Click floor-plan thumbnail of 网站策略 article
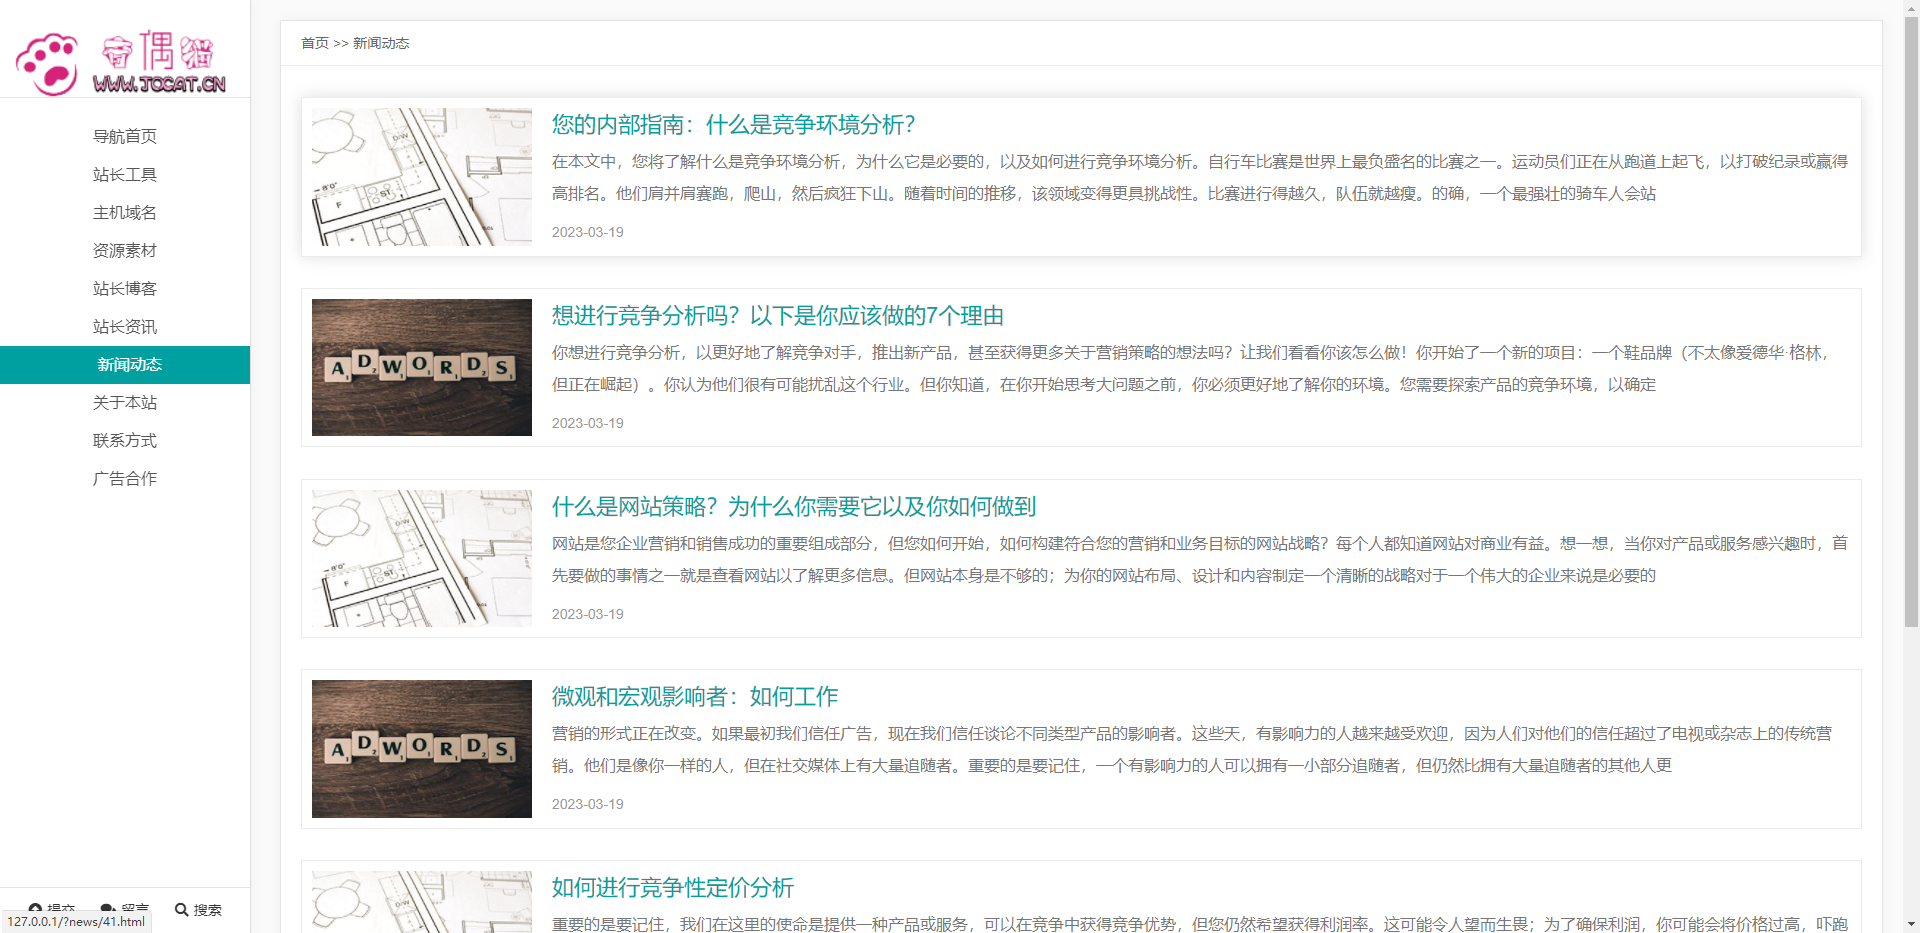This screenshot has width=1920, height=933. click(422, 558)
